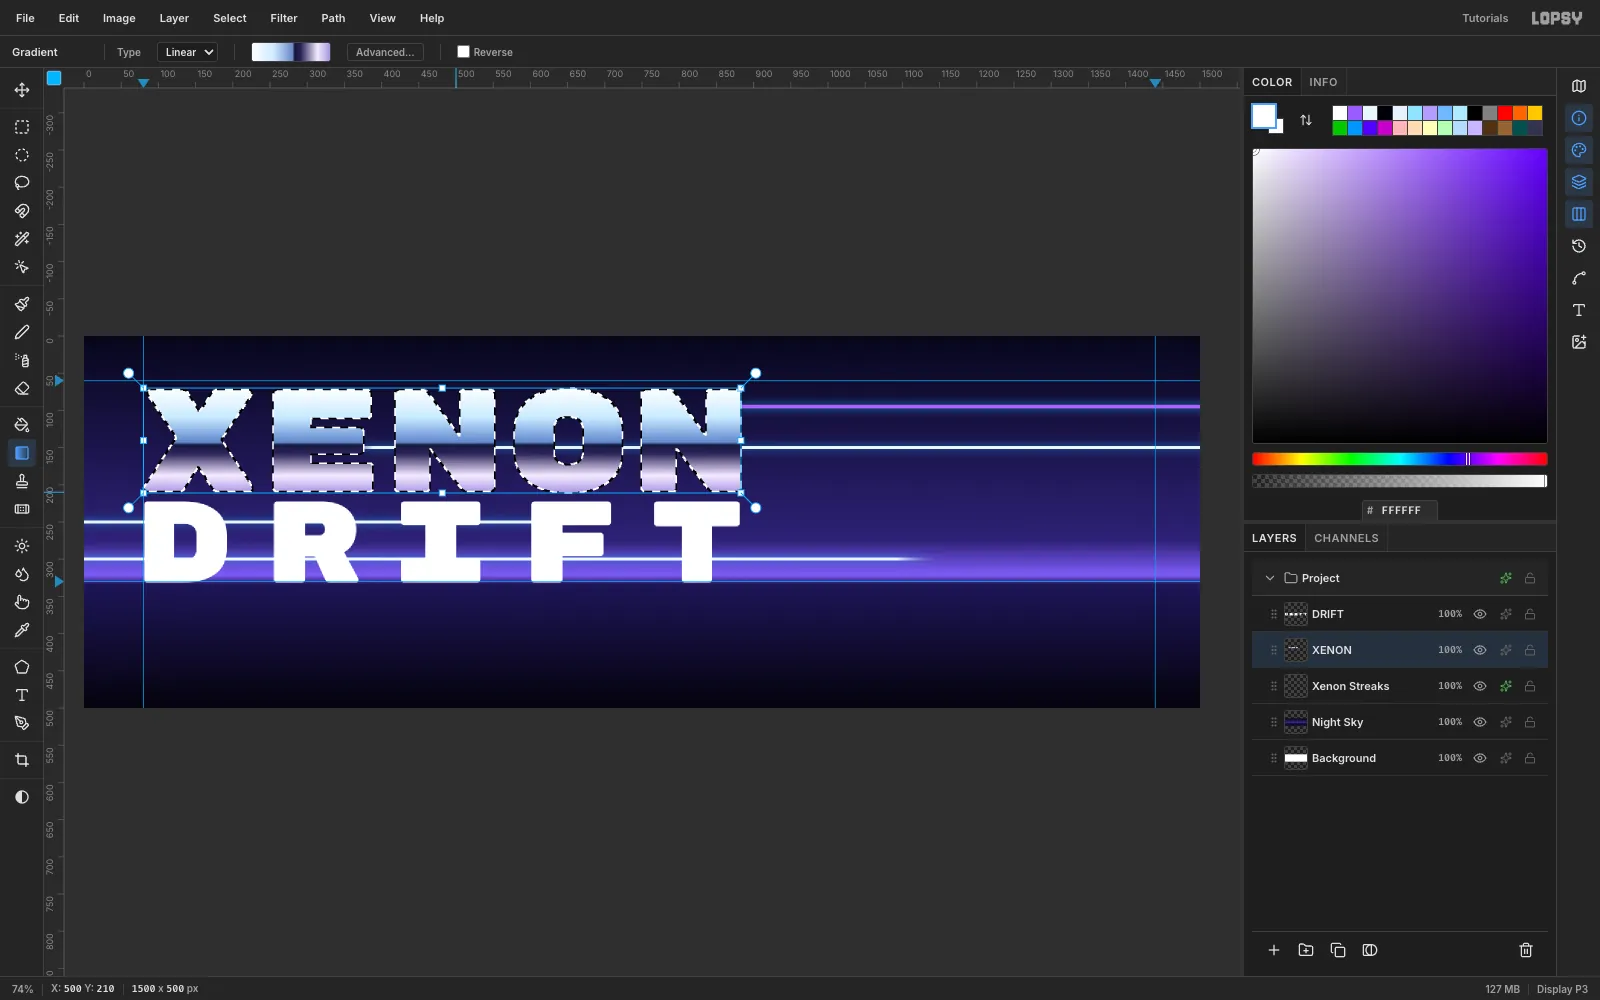
Task: Add a layer mask
Action: [x=1370, y=950]
